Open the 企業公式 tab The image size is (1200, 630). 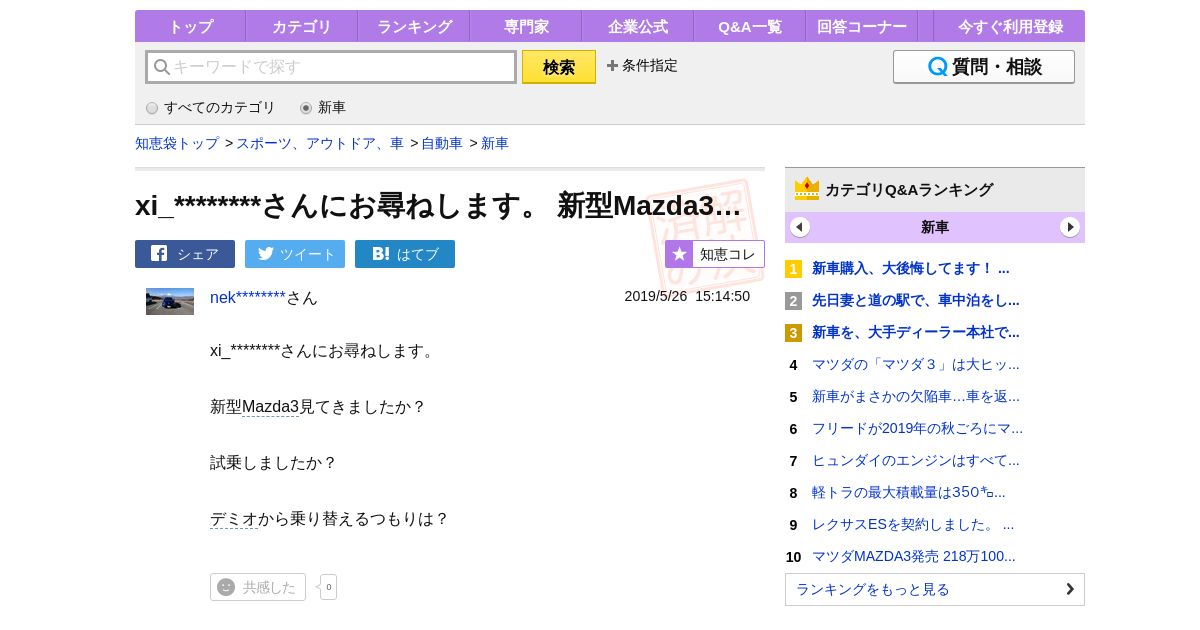638,27
